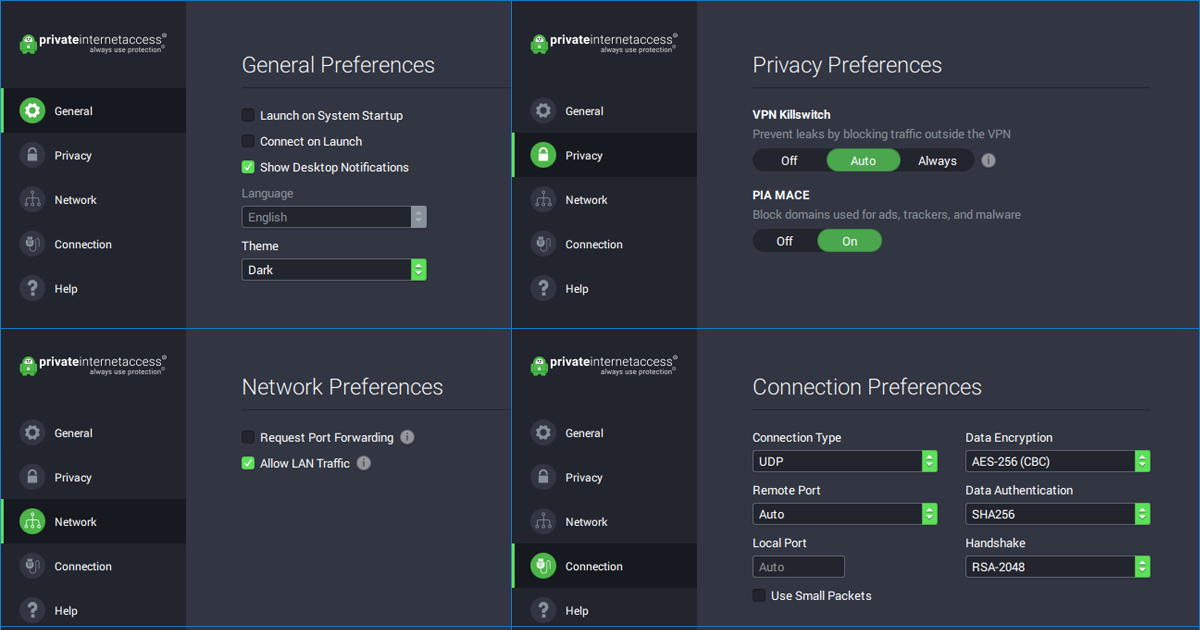Click the Network icon in General Preferences window
1200x630 pixels.
coord(33,200)
